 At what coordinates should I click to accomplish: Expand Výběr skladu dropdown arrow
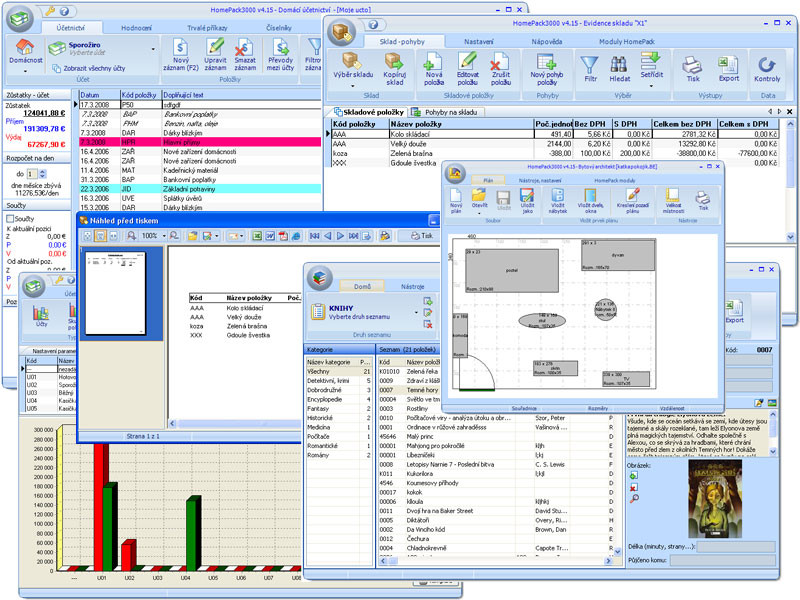point(353,86)
